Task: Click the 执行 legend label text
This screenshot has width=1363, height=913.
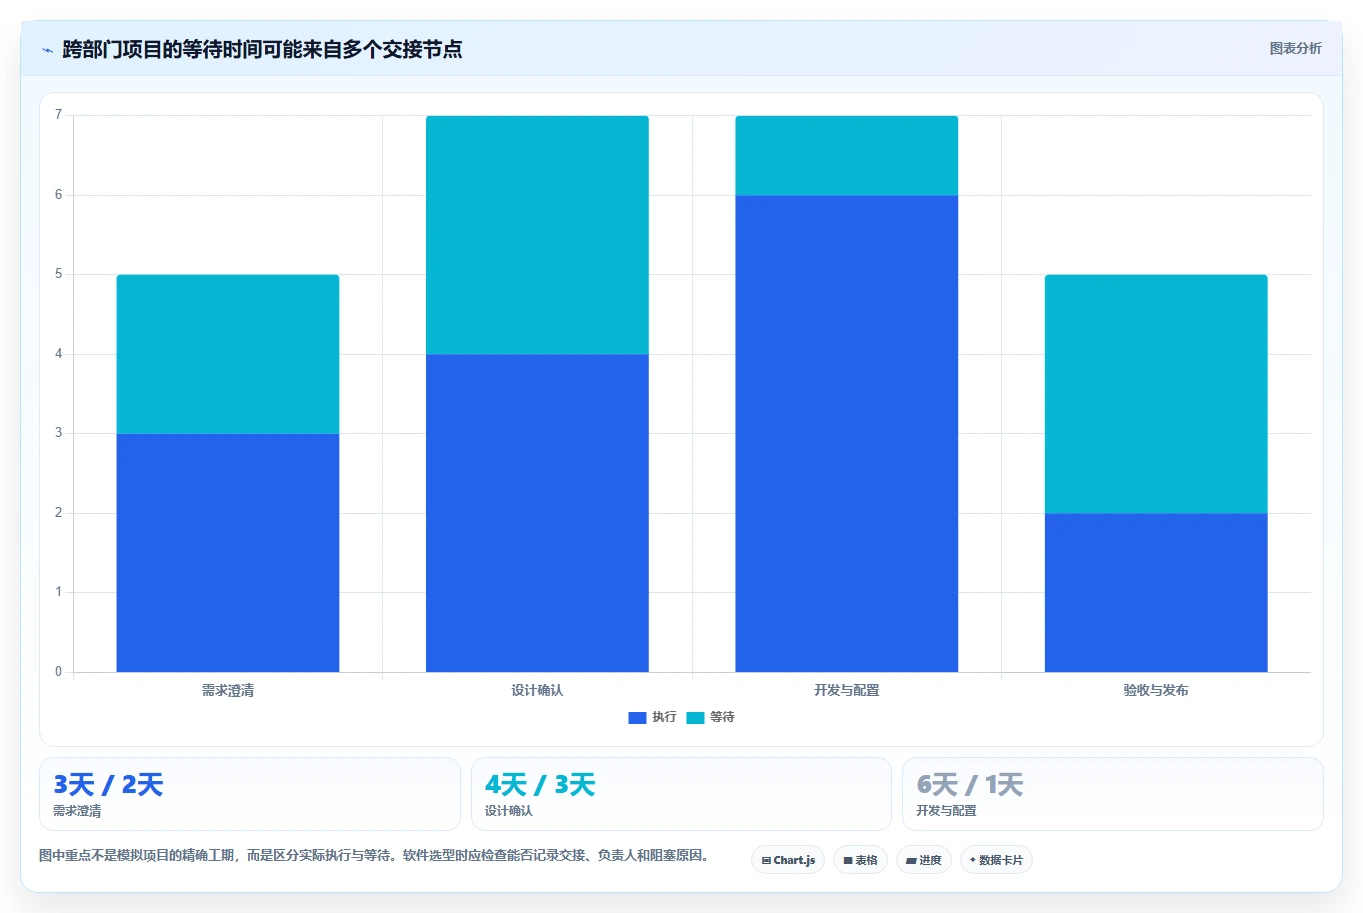Action: 664,717
